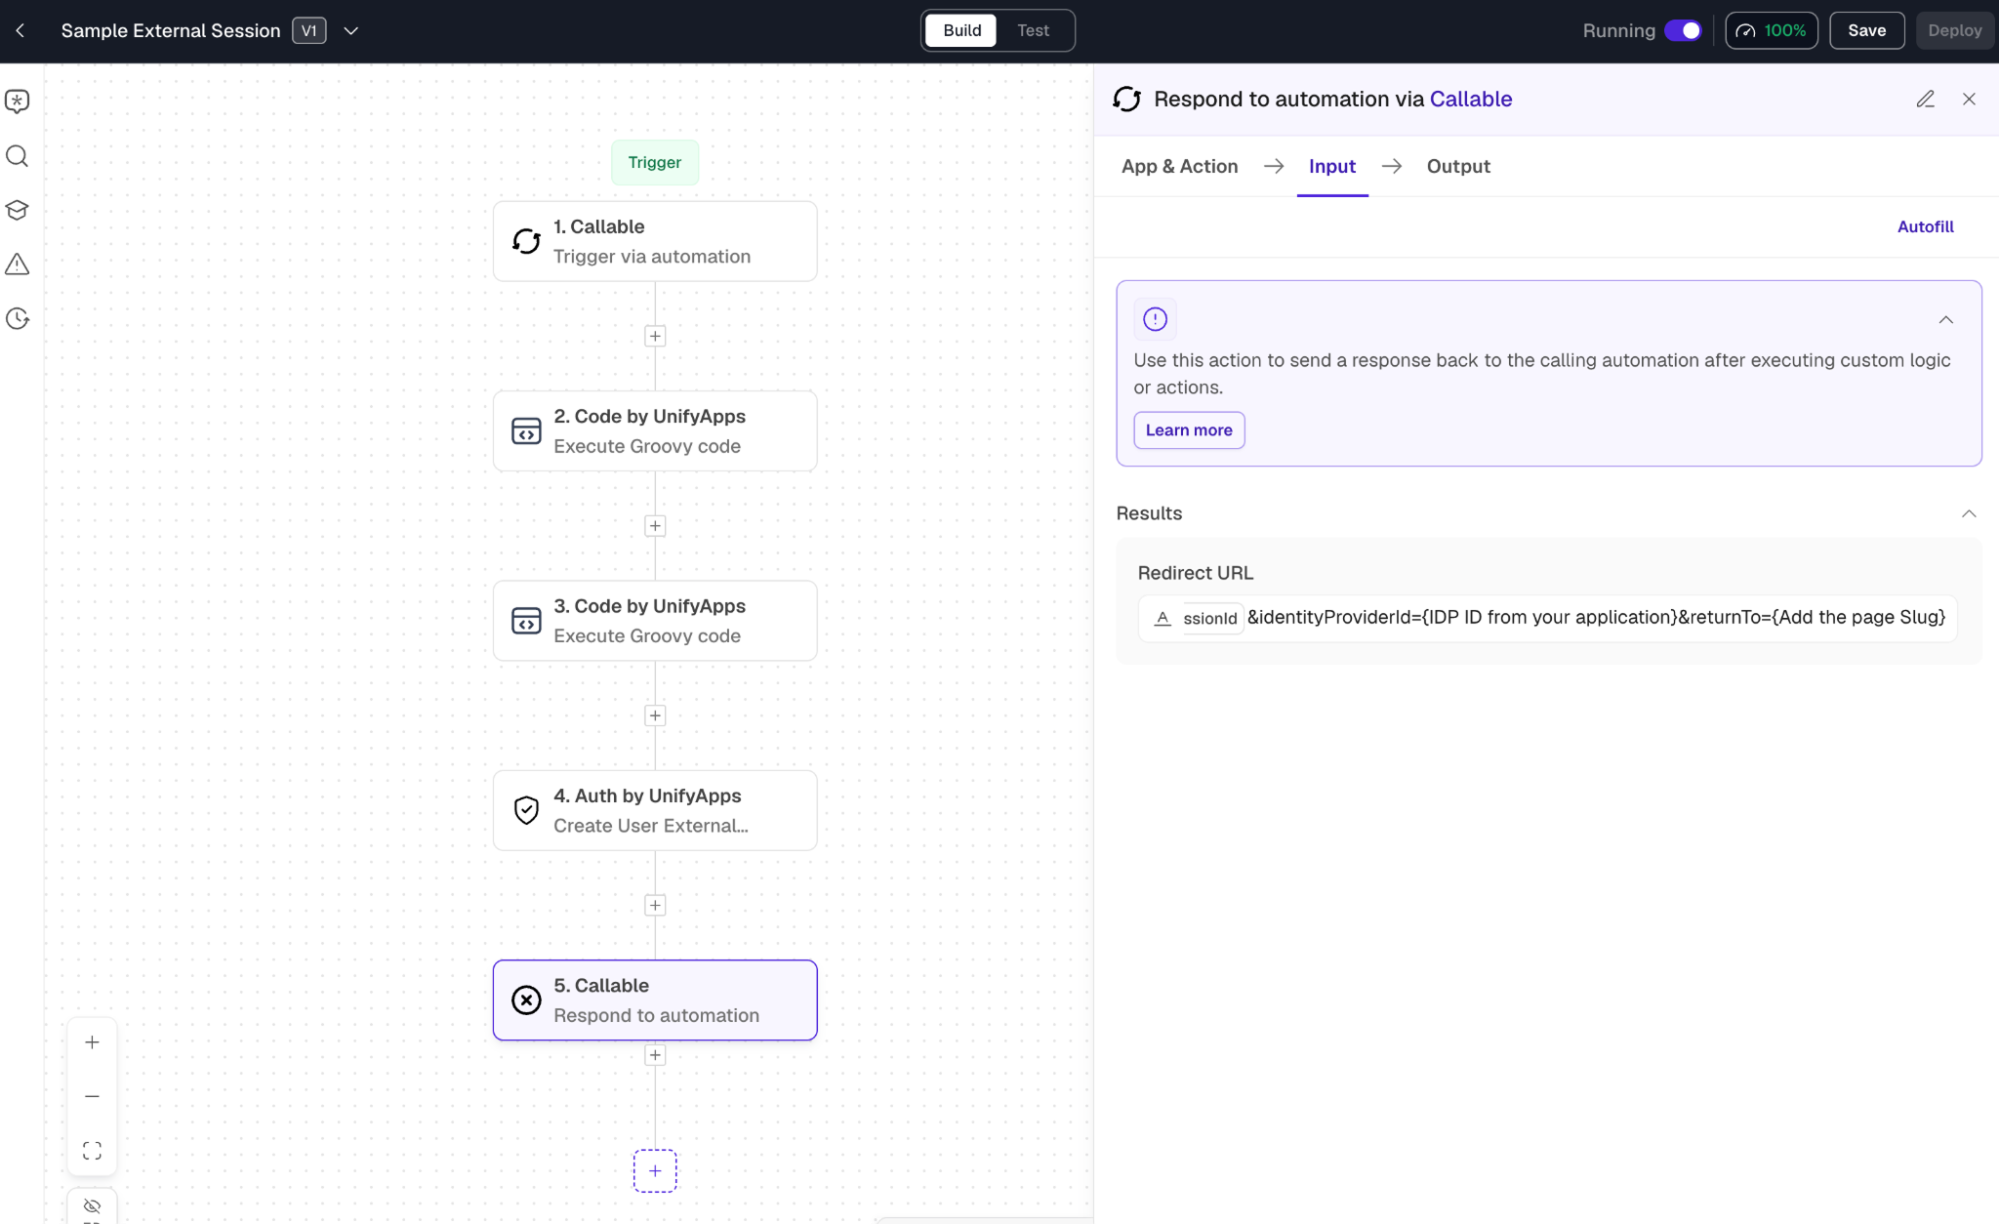
Task: Click the pencil edit icon in panel header
Action: pos(1925,99)
